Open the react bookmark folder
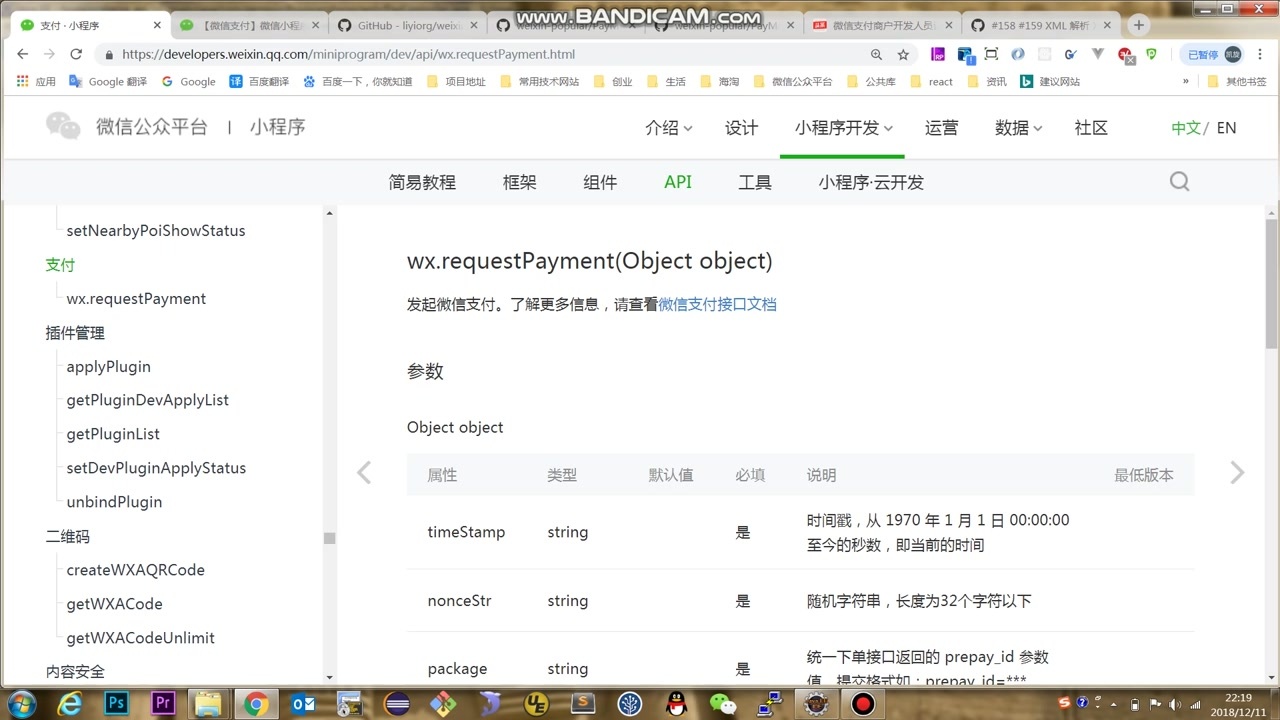Viewport: 1280px width, 720px height. coord(931,81)
